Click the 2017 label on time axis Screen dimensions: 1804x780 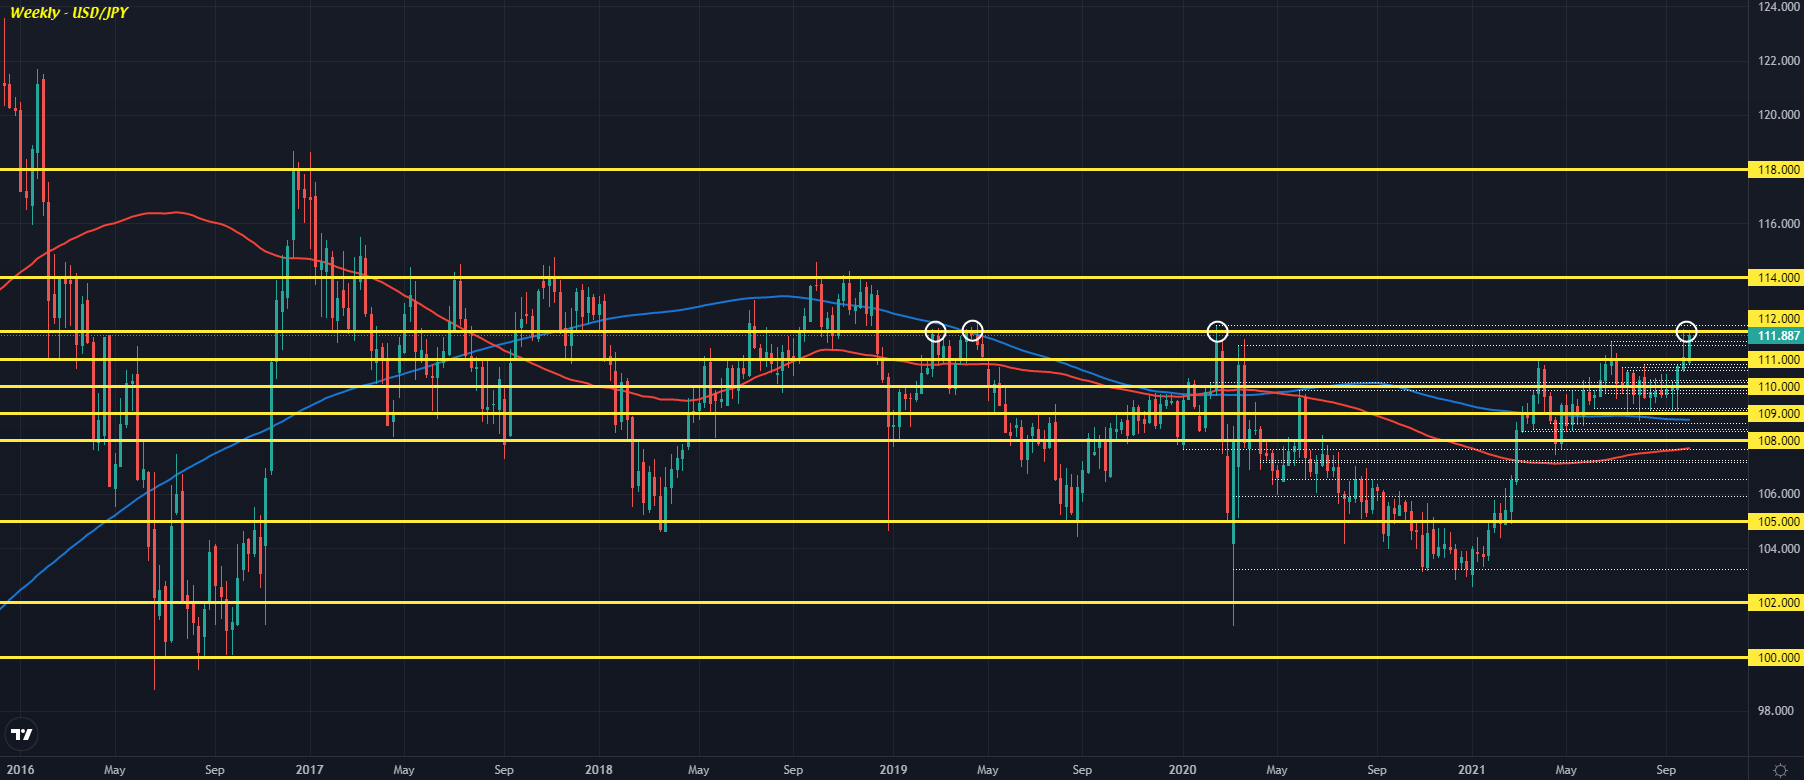(x=310, y=770)
